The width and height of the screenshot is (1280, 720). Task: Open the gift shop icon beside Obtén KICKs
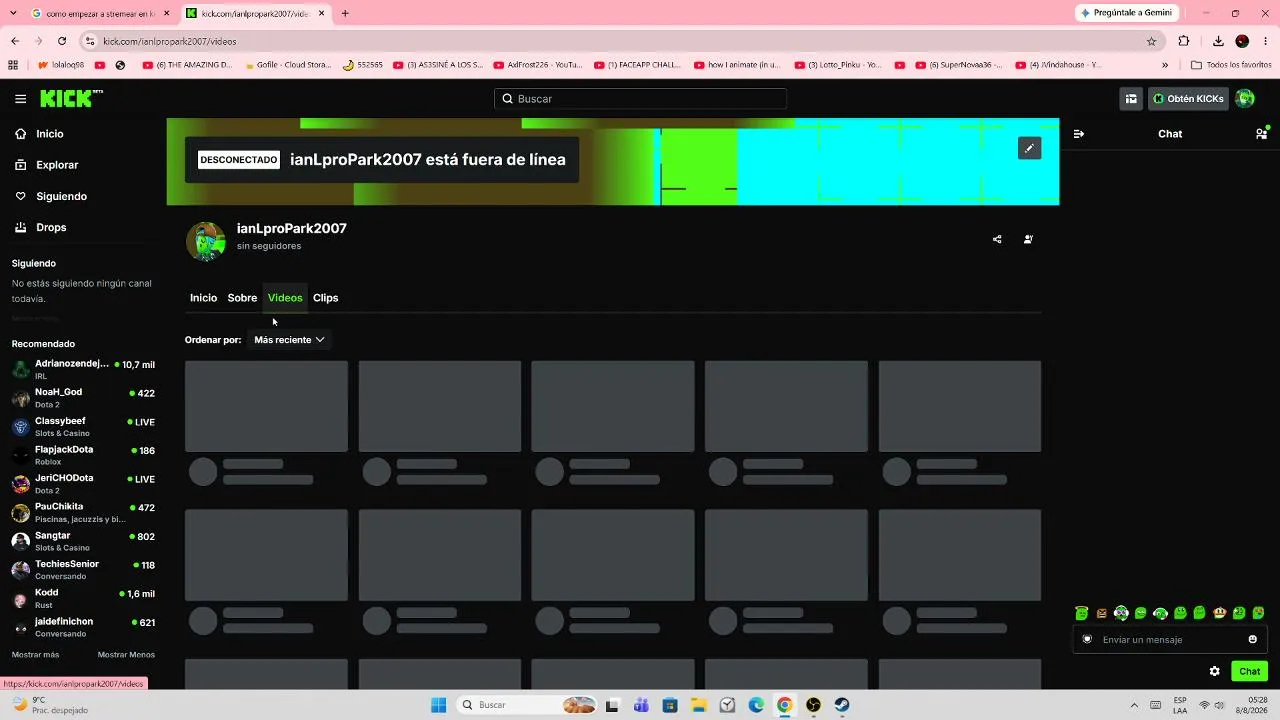(1131, 99)
